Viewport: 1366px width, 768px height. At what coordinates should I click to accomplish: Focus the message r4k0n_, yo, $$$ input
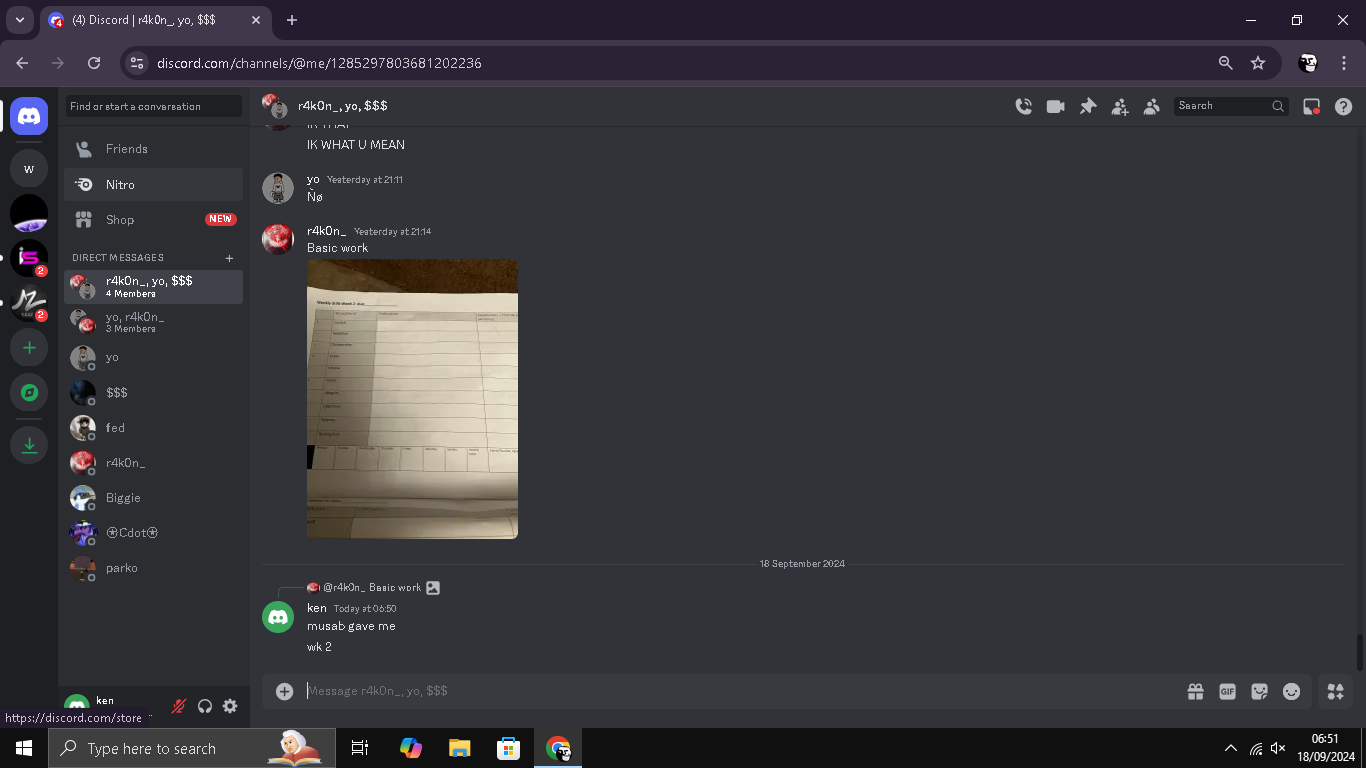pyautogui.click(x=740, y=691)
